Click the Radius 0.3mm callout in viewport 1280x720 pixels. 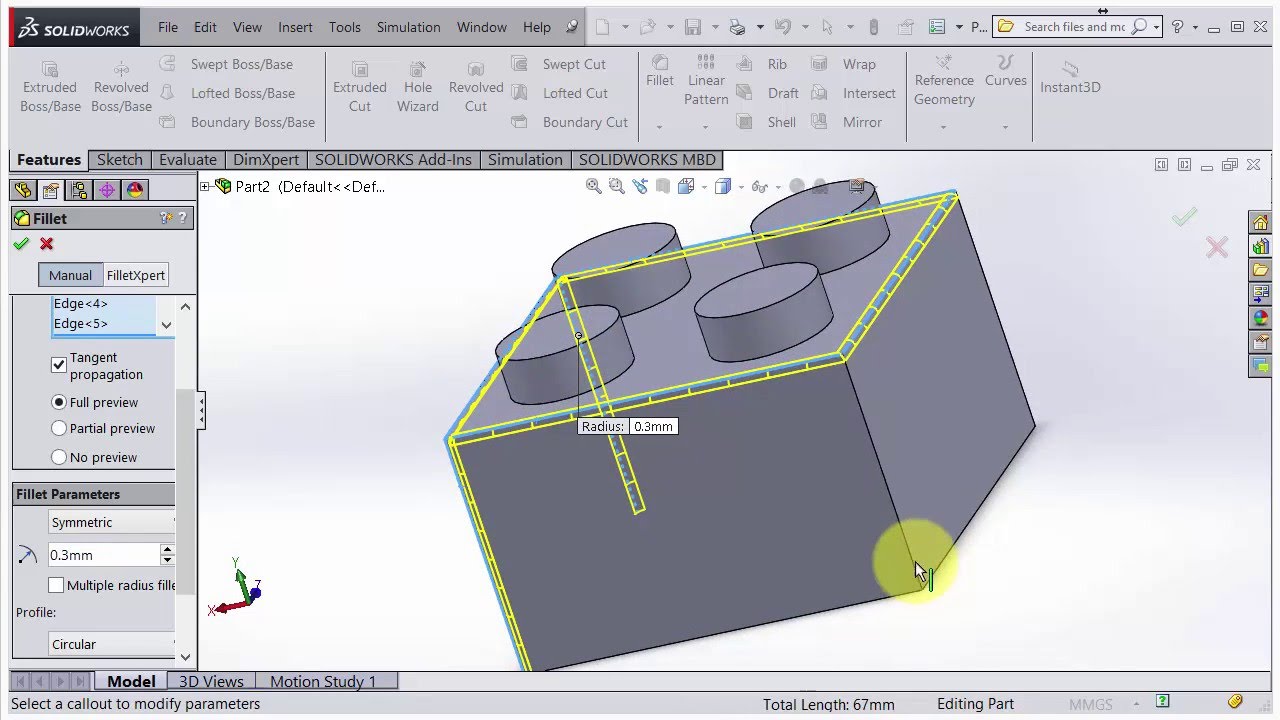[628, 426]
